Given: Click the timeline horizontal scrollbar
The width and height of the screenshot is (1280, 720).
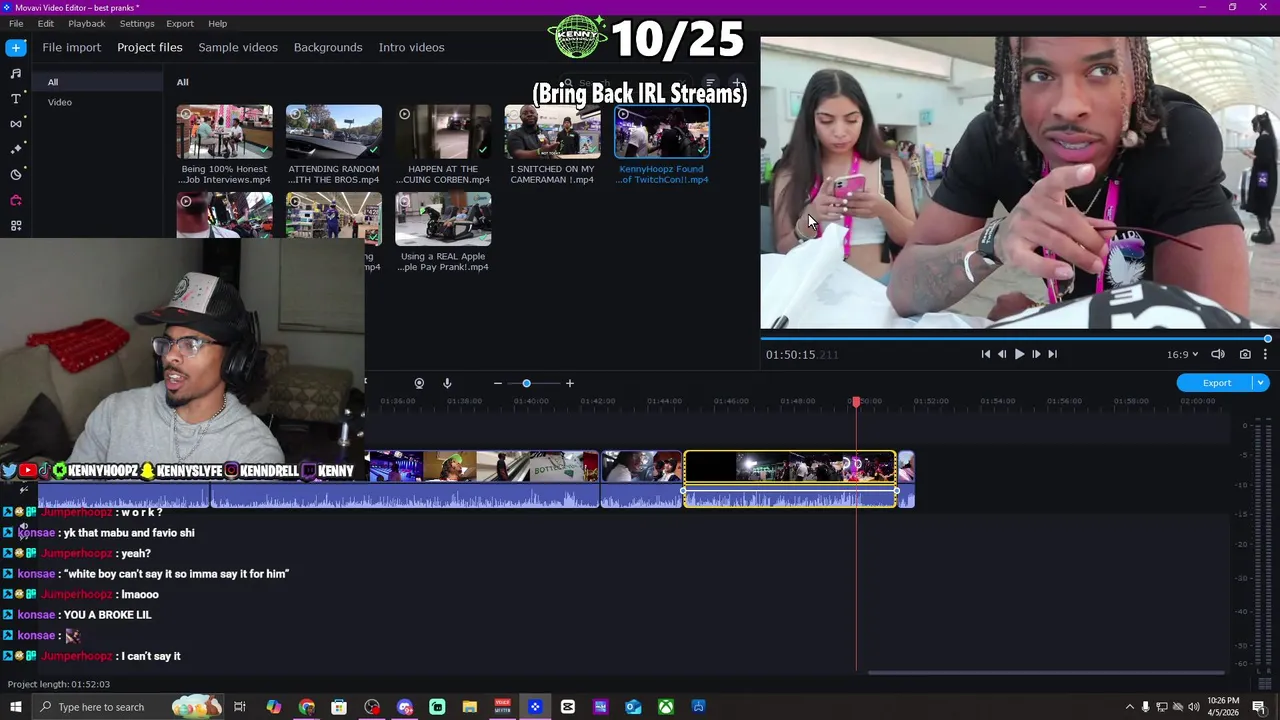Looking at the screenshot, I should [1045, 672].
